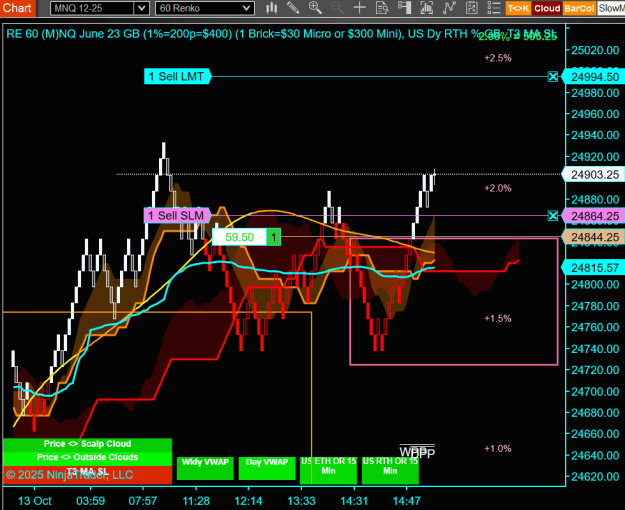Click the 25020.00 price axis label
Image resolution: width=625 pixels, height=510 pixels.
pyautogui.click(x=595, y=50)
